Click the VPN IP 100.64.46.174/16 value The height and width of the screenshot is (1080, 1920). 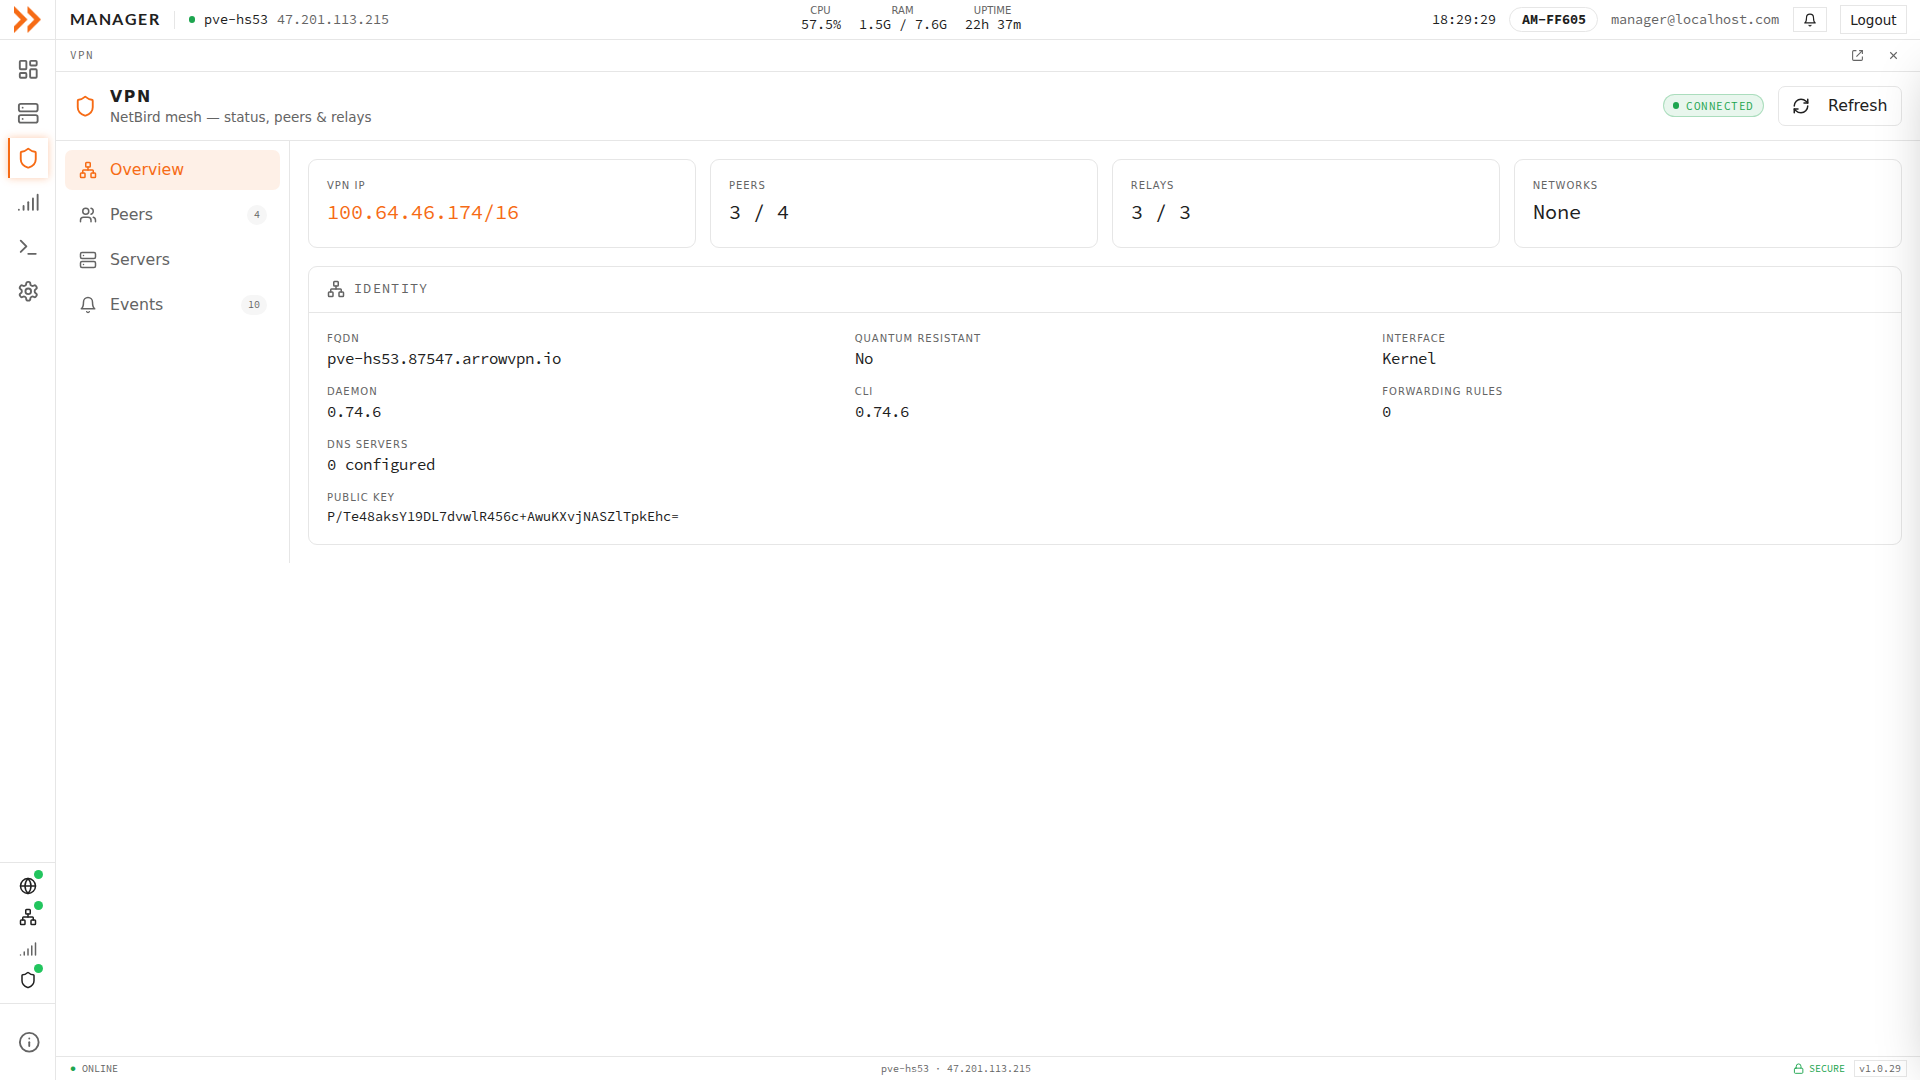click(x=422, y=213)
